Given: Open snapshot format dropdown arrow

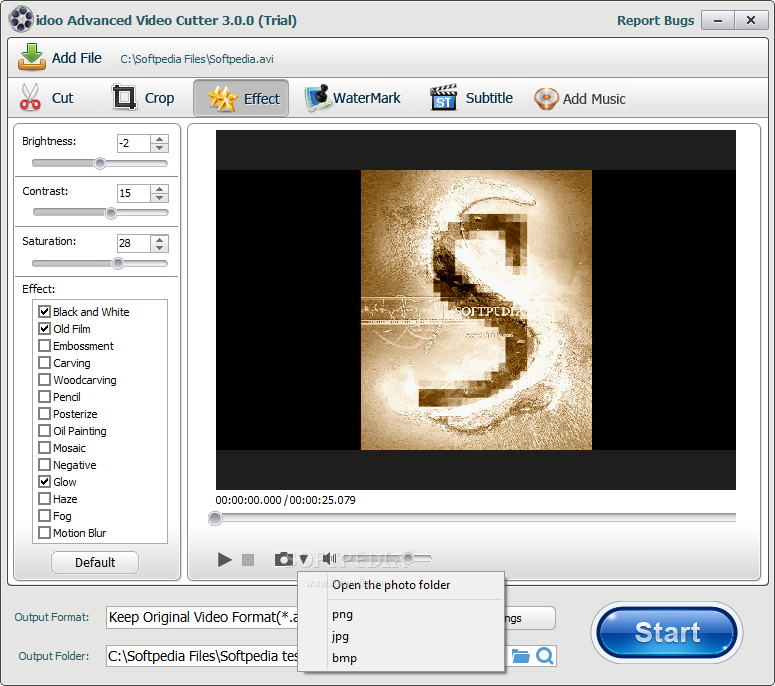Looking at the screenshot, I should coord(303,559).
